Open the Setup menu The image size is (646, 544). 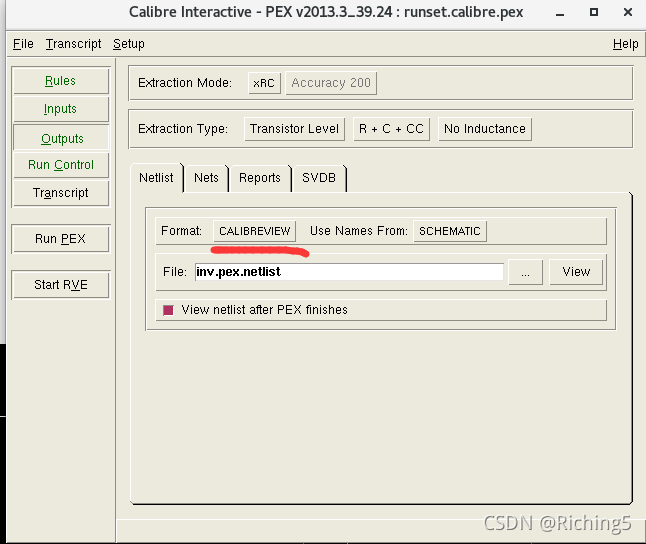pos(128,44)
